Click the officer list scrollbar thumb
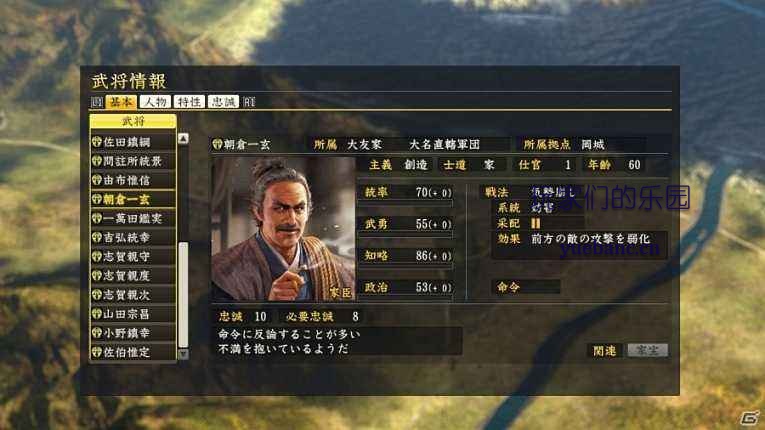This screenshot has height=430, width=765. point(183,294)
